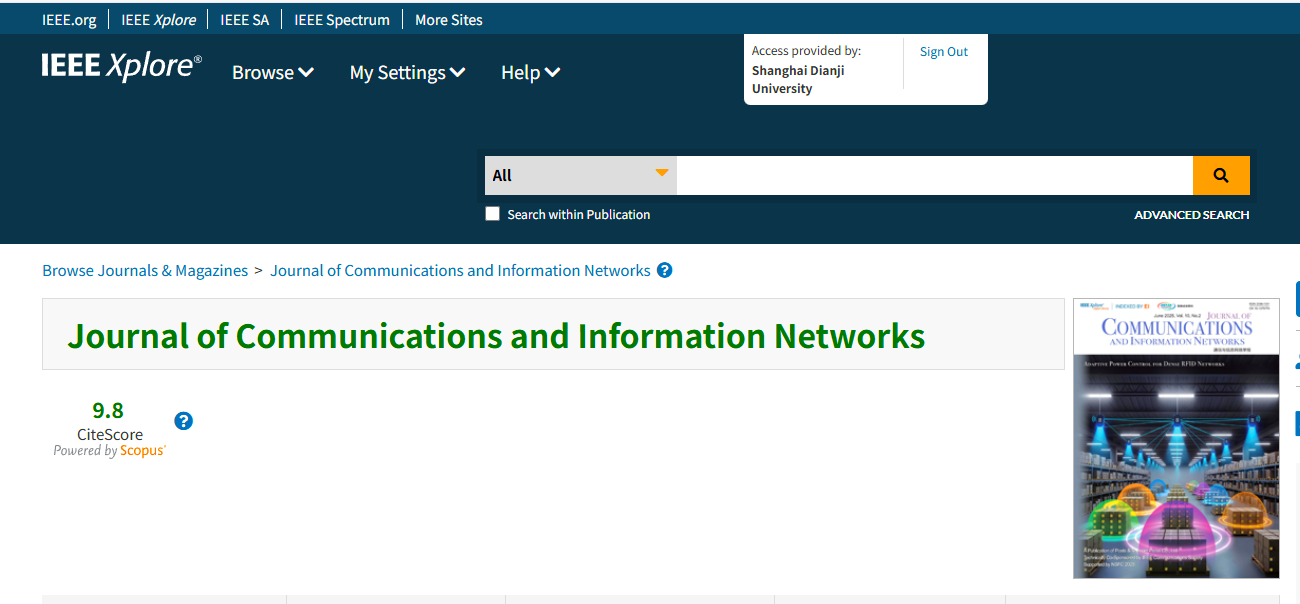
Task: Open the journal cover thumbnail image
Action: 1176,438
